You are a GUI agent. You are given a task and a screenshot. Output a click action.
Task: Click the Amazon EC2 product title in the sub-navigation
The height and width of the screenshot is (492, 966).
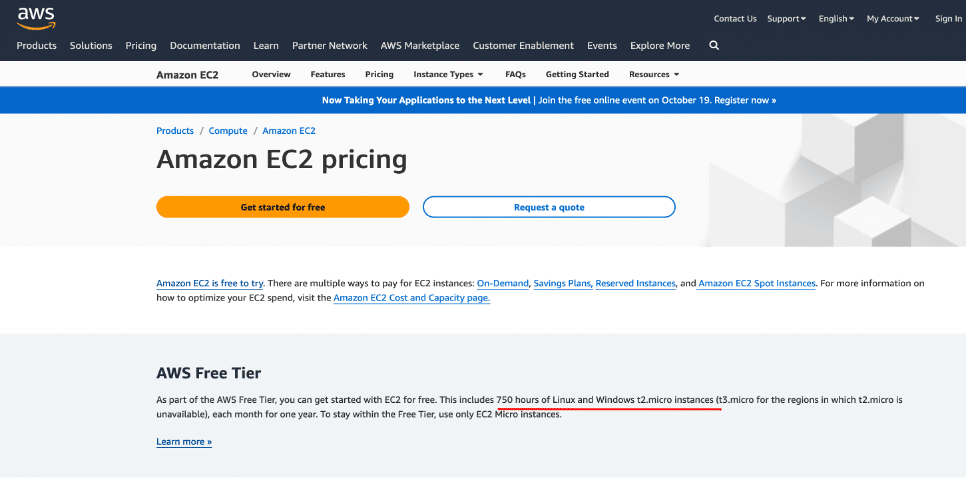tap(187, 75)
